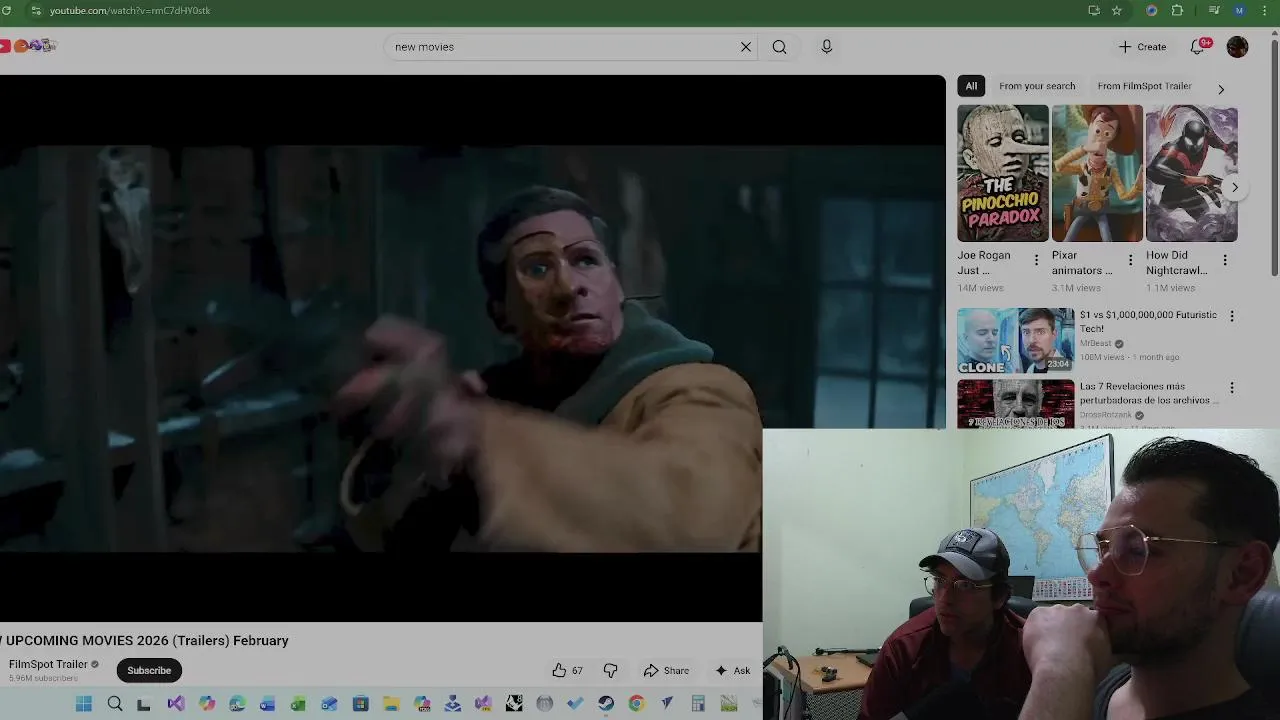Screen dimensions: 1280x720
Task: Dislike the video with thumbs down
Action: 610,671
